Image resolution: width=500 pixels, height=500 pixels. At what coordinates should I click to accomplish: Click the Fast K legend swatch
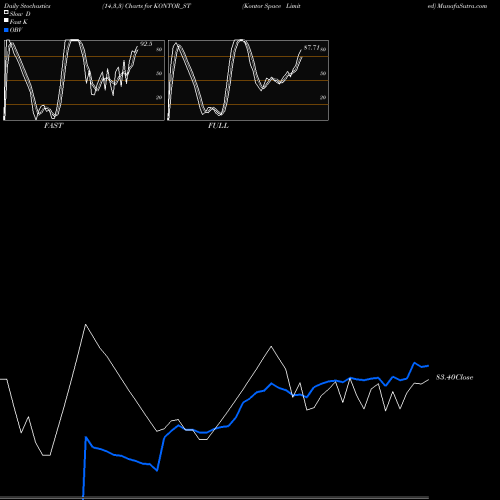click(6, 20)
